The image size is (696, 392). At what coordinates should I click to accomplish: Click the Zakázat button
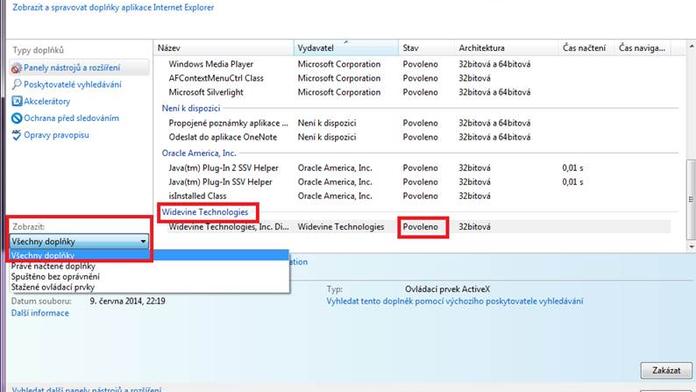[666, 370]
